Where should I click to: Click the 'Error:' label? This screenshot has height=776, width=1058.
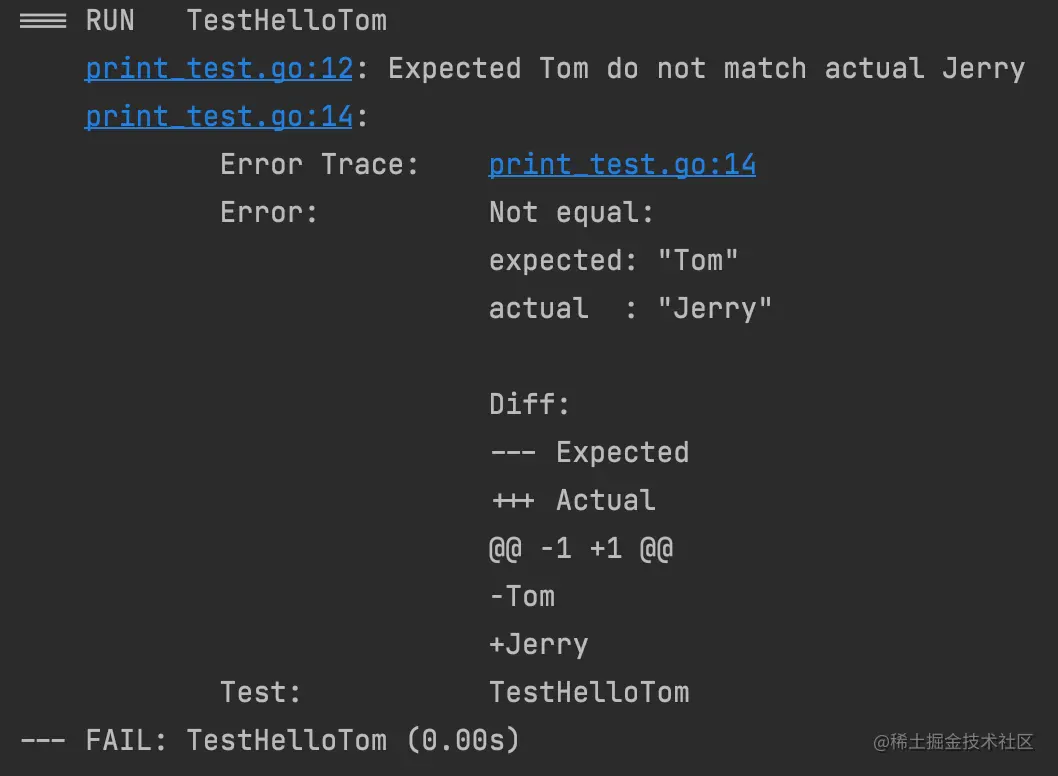pos(269,213)
